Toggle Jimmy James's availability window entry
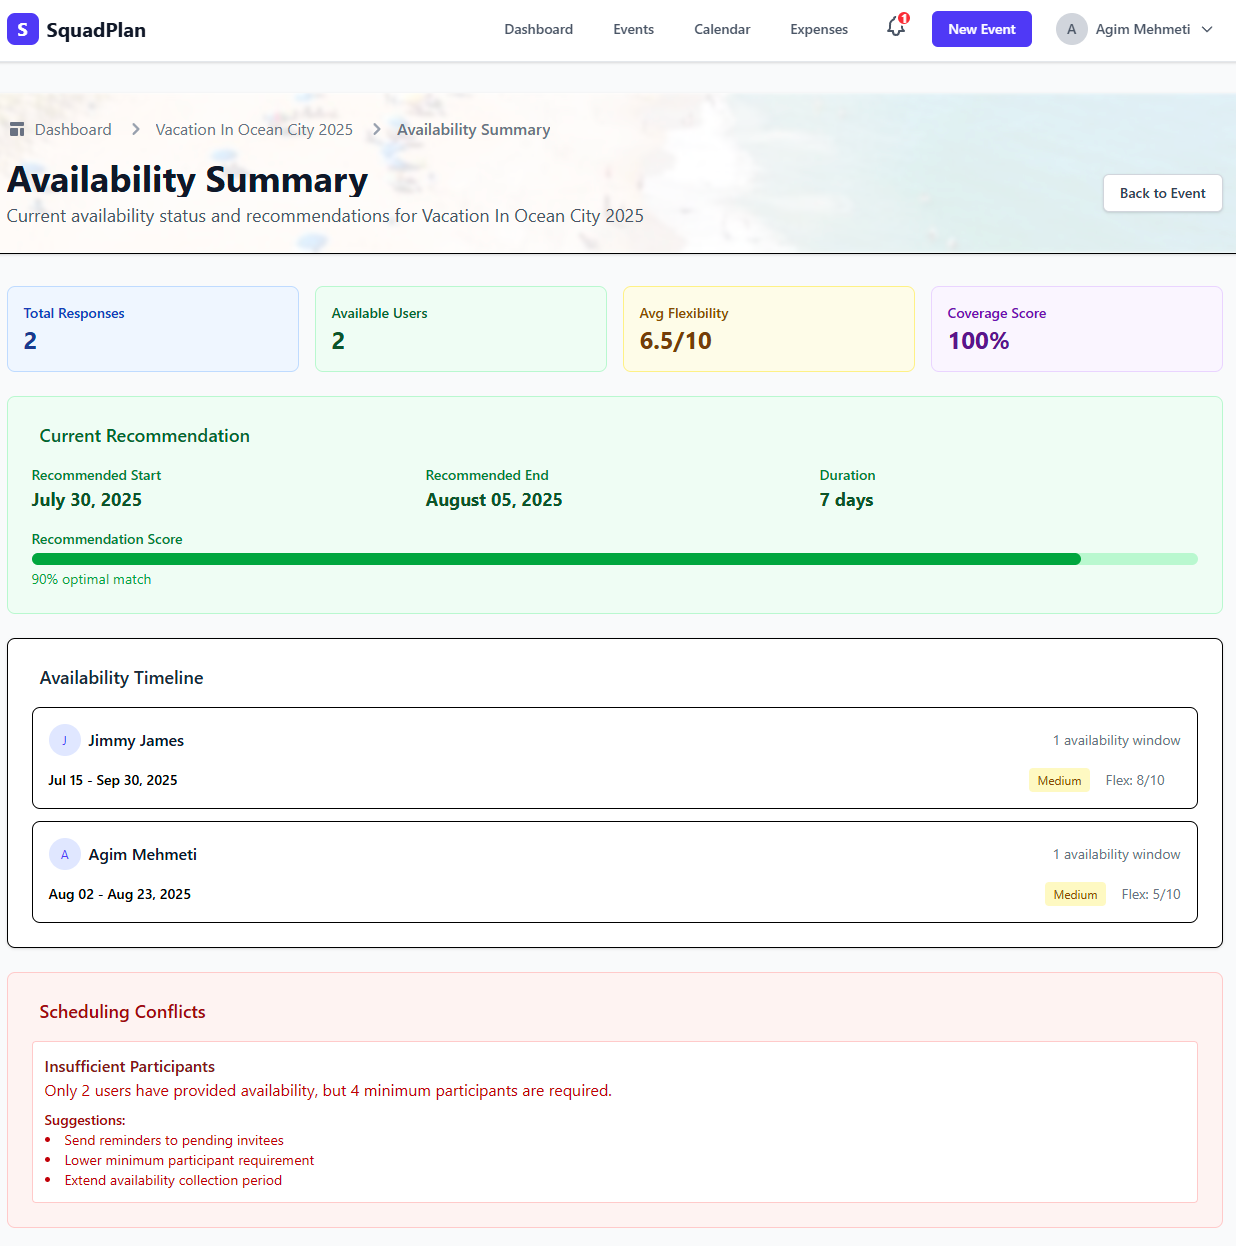The height and width of the screenshot is (1246, 1236). tap(1116, 740)
